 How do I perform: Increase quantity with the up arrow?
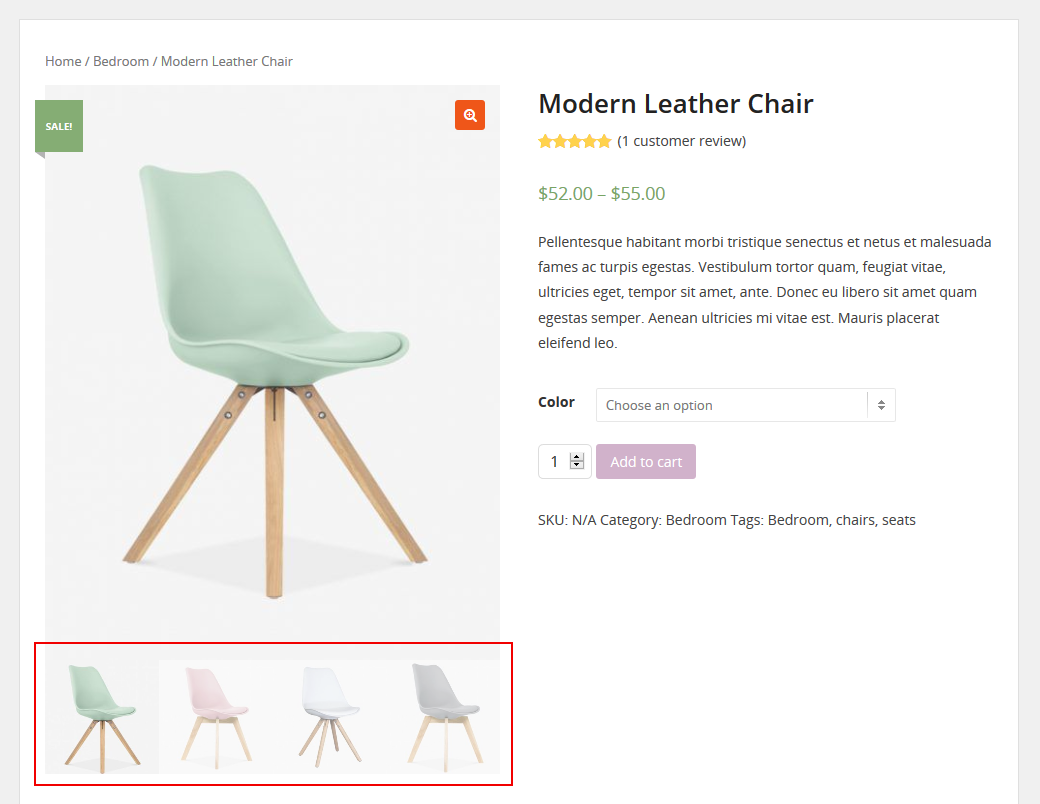coord(577,457)
